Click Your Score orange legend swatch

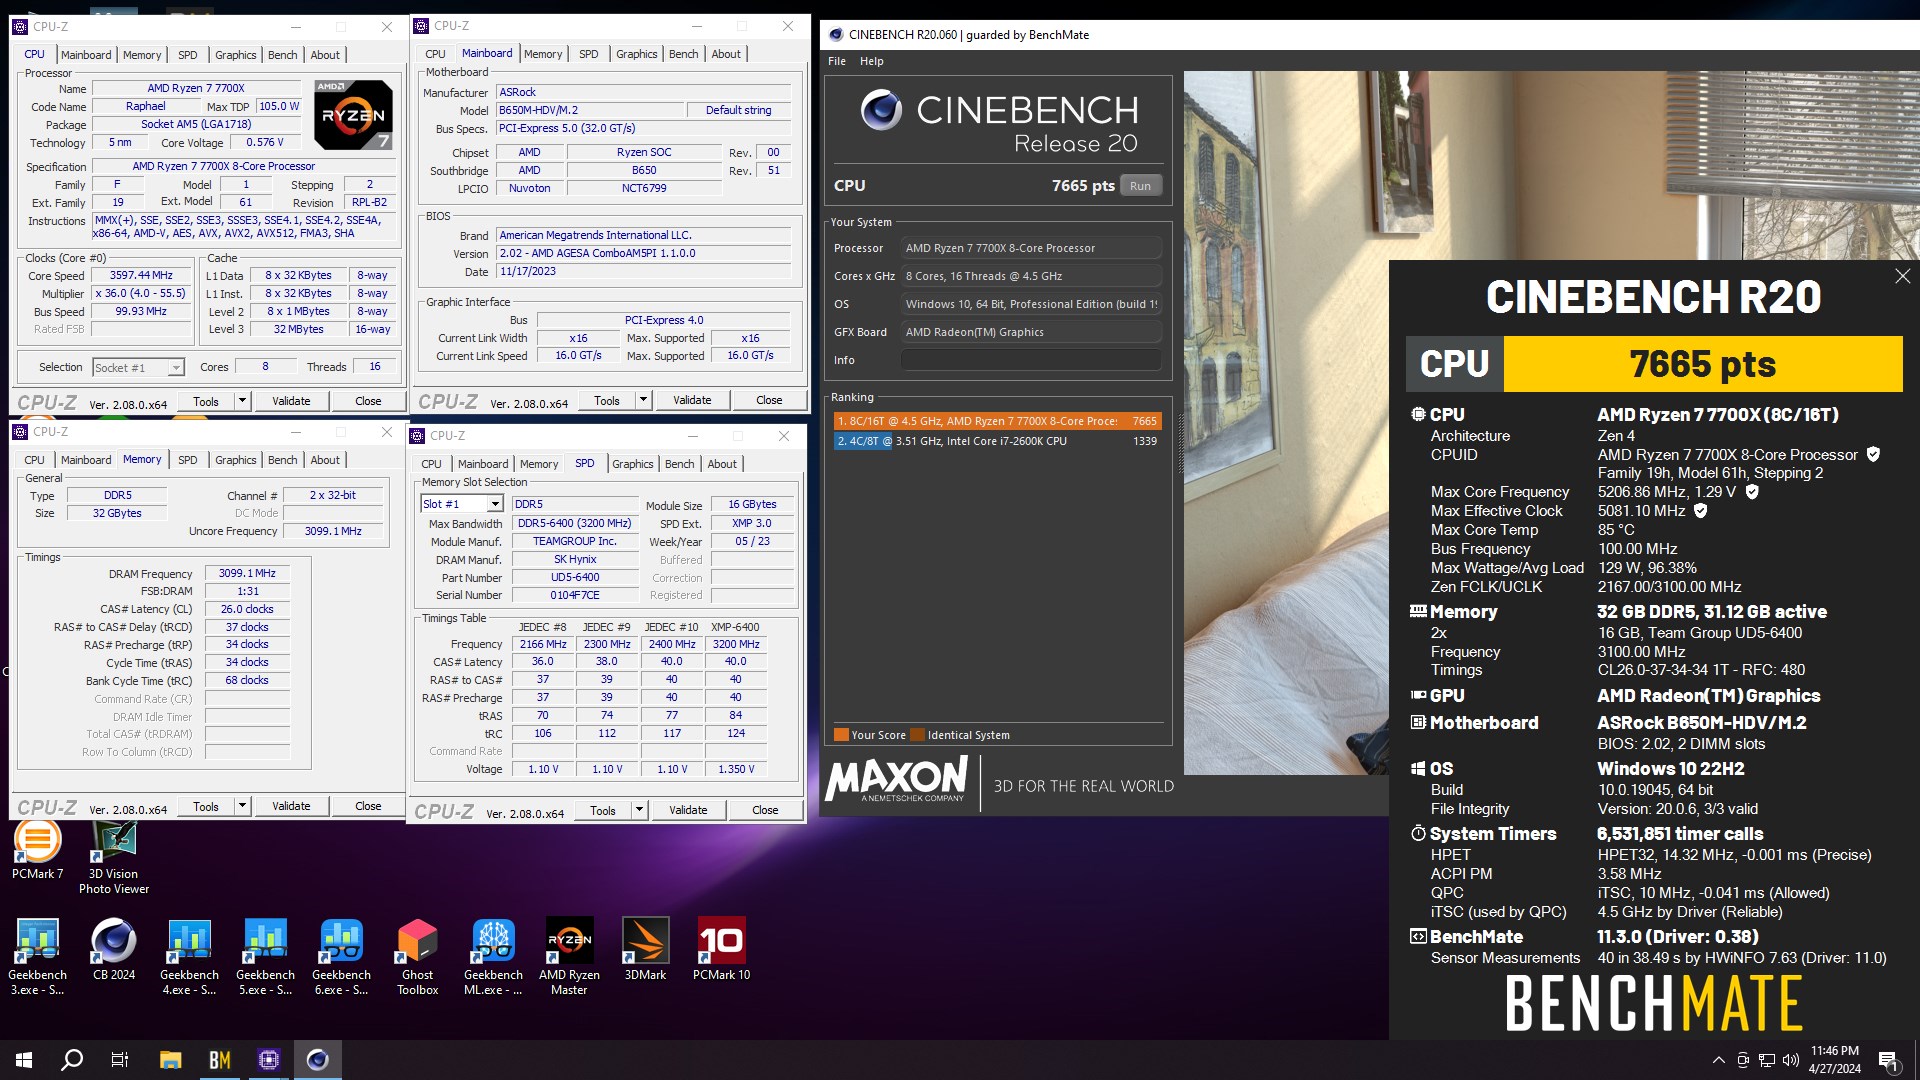pyautogui.click(x=841, y=735)
